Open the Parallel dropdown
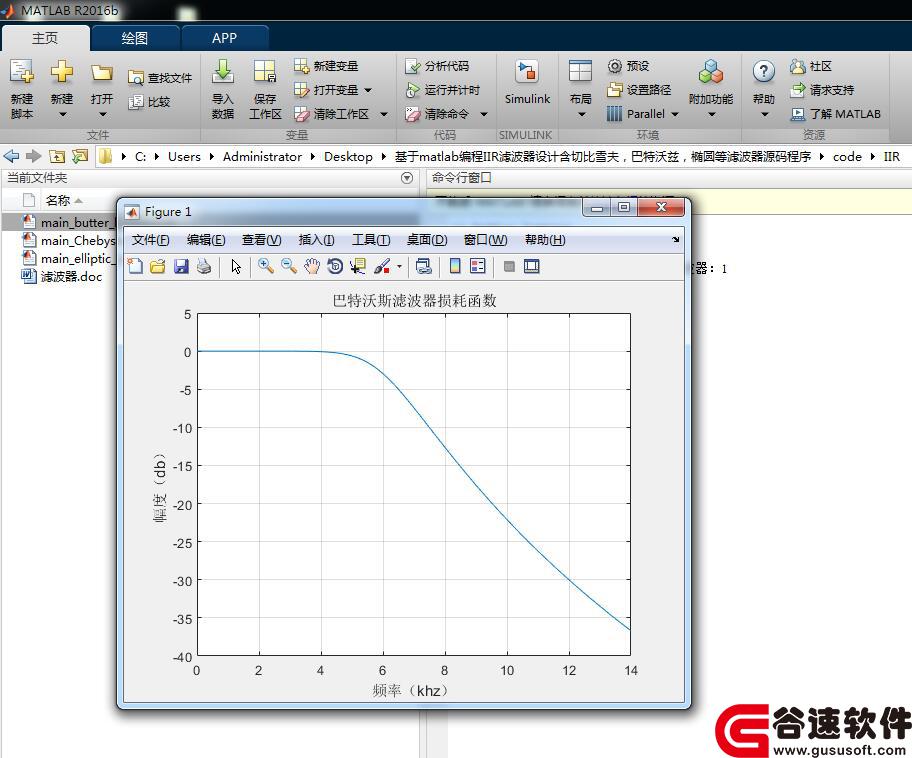 click(675, 114)
